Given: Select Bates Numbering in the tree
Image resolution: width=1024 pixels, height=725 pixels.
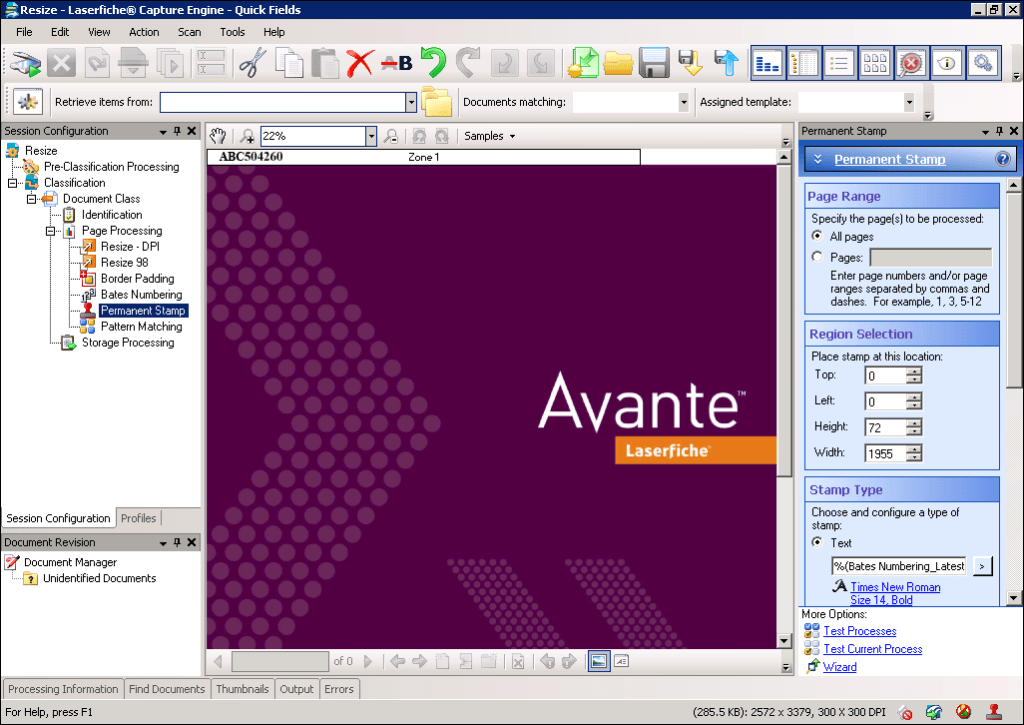Looking at the screenshot, I should 141,295.
